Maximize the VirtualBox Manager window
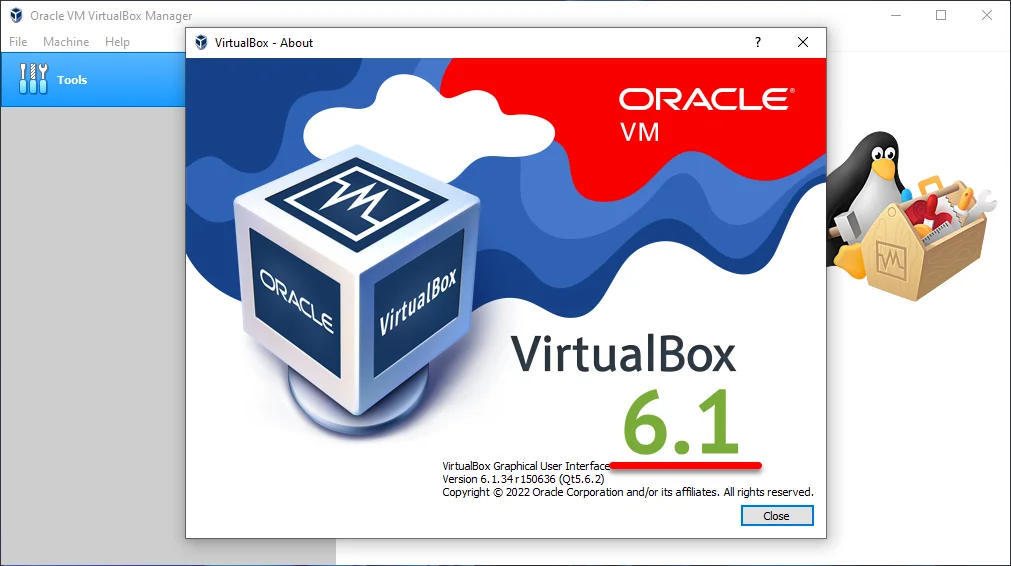Viewport: 1011px width, 566px height. [x=941, y=15]
